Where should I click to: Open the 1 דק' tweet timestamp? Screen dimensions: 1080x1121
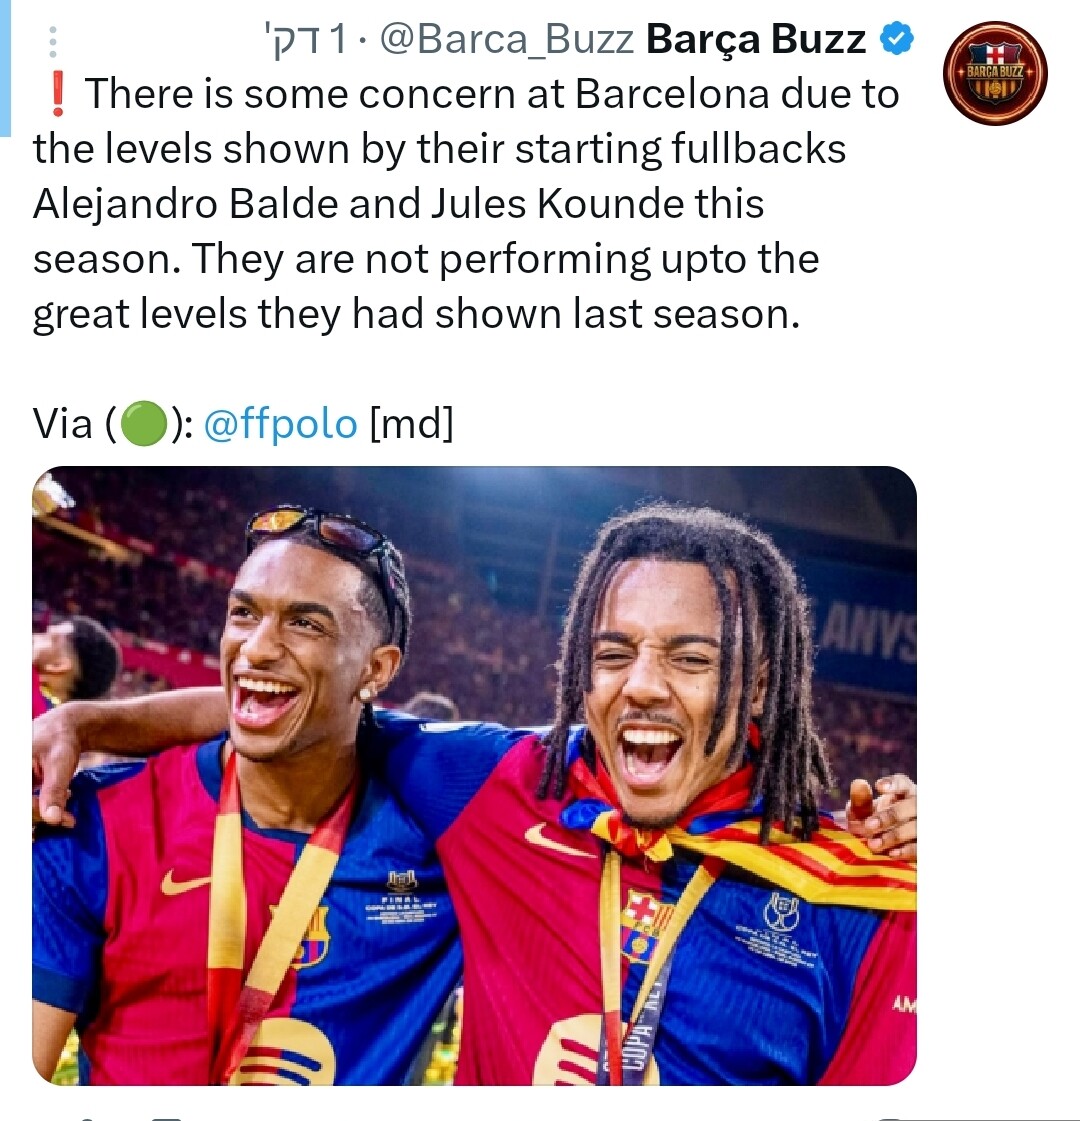click(305, 39)
